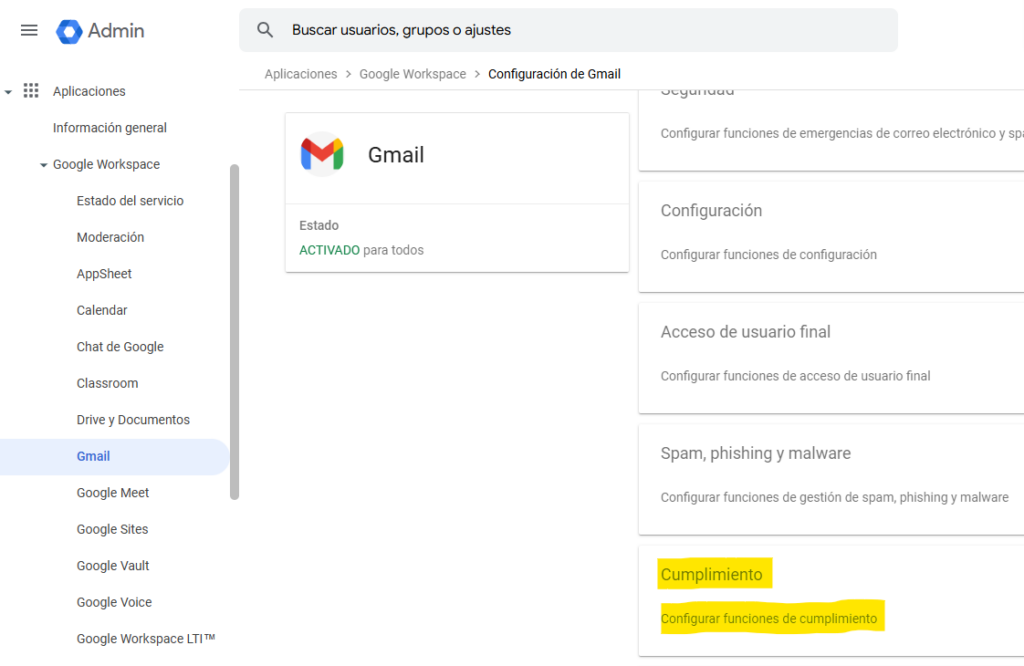Click the Gmail envelope logo
1024x666 pixels.
[x=322, y=155]
